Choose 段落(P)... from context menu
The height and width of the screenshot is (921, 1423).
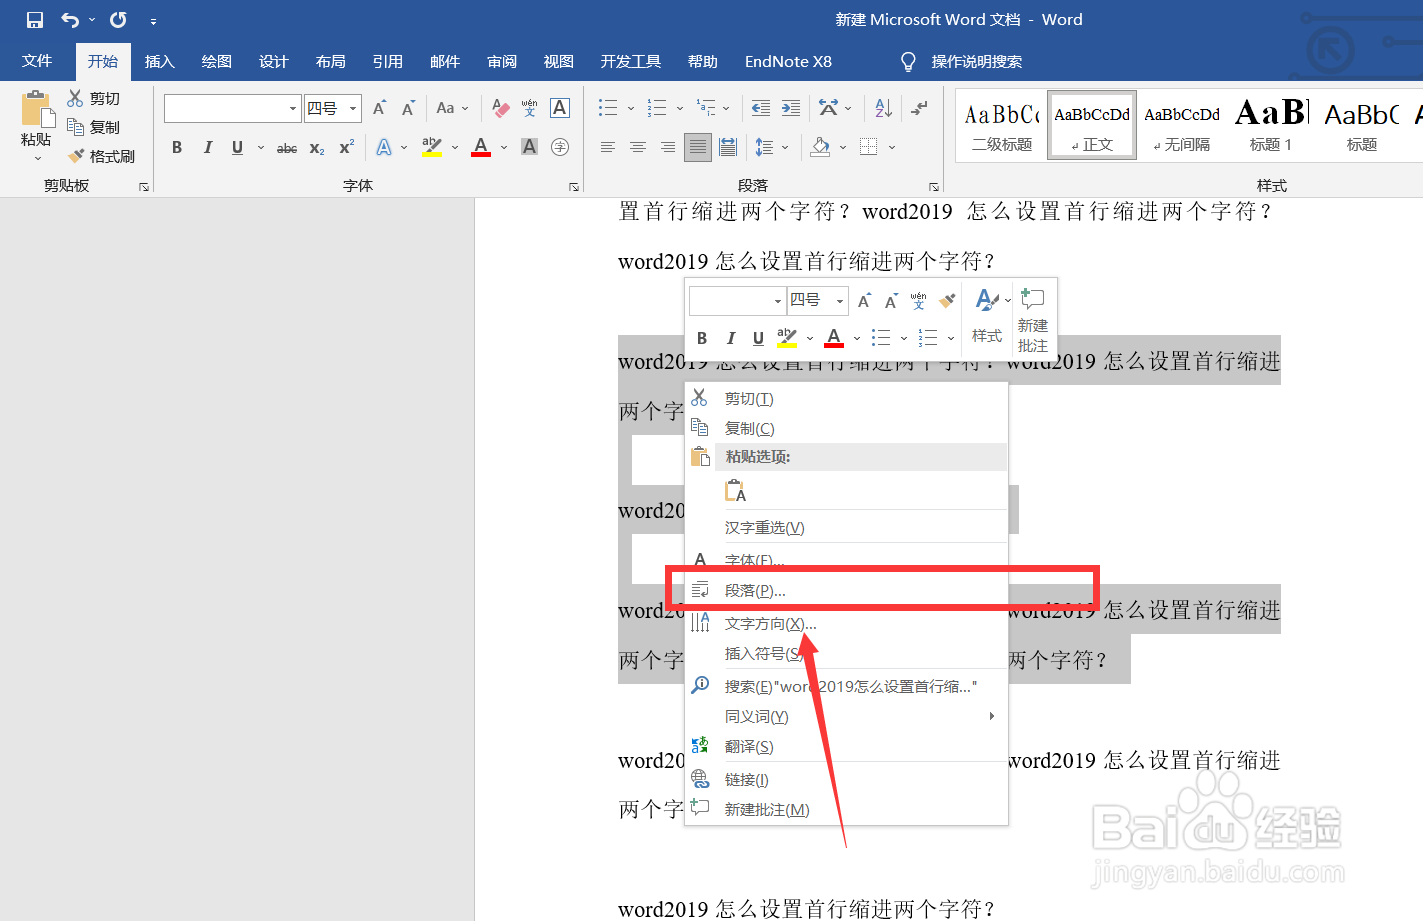point(846,591)
